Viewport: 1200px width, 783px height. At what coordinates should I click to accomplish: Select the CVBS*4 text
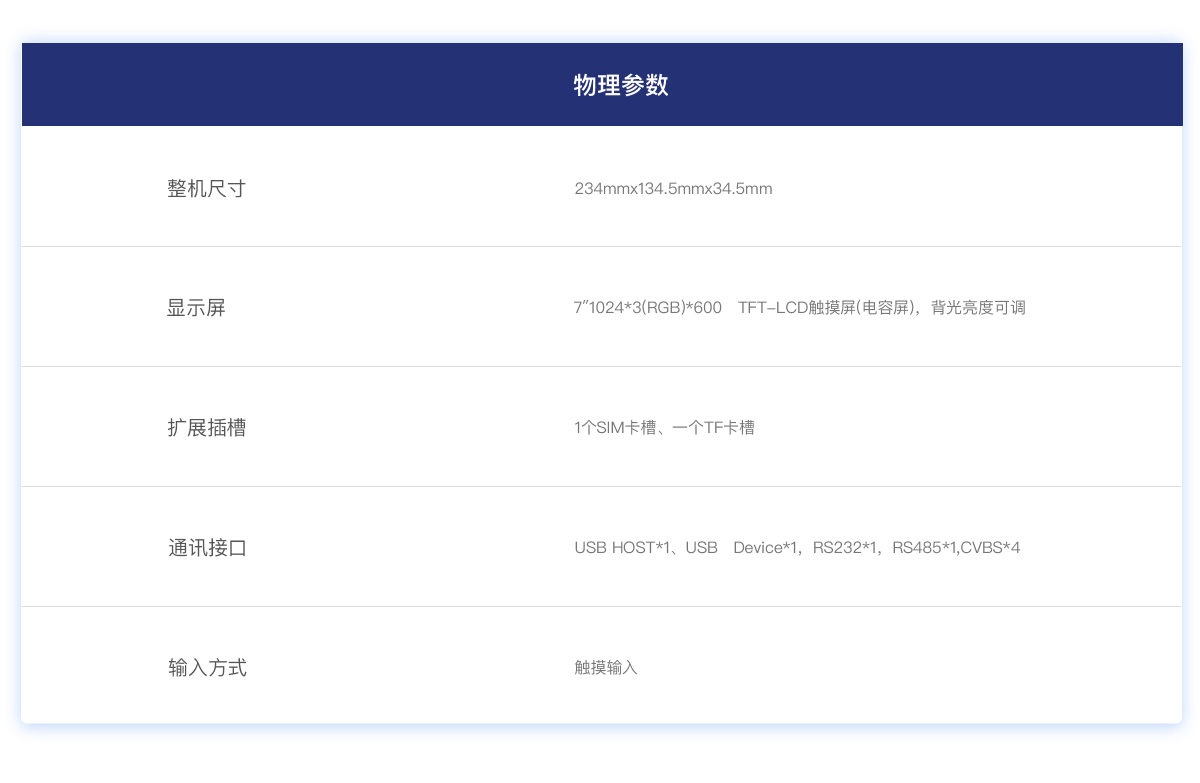991,548
